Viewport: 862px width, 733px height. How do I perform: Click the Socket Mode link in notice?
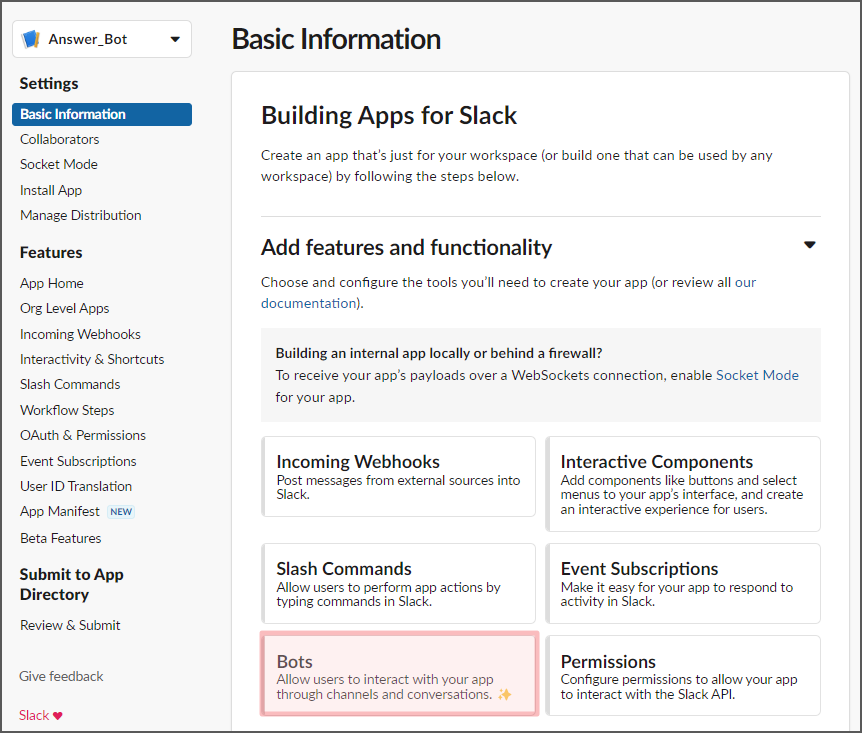tap(757, 376)
